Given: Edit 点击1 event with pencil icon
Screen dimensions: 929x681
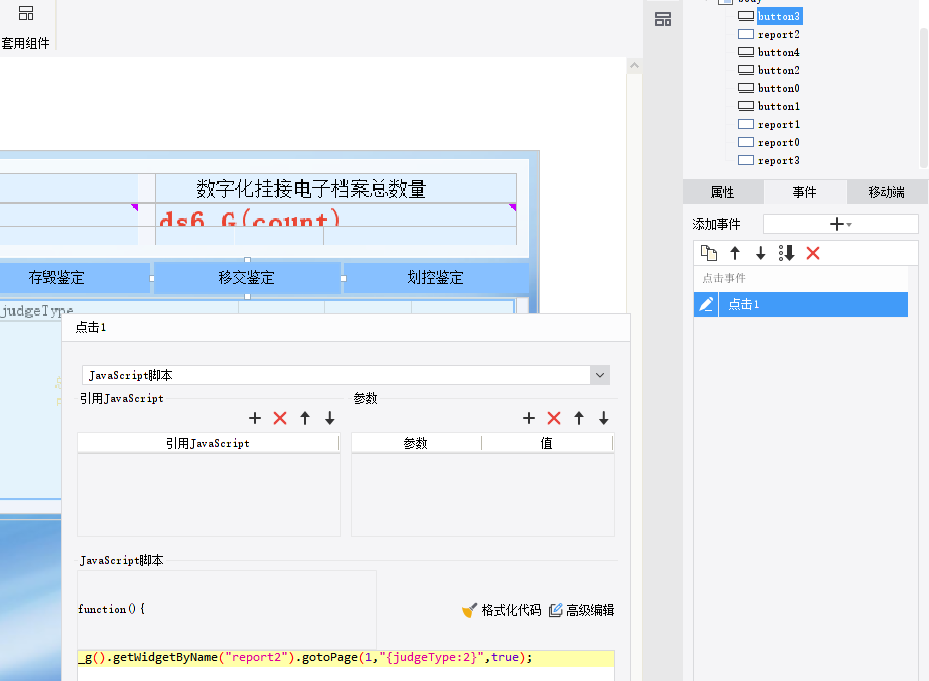Looking at the screenshot, I should tap(706, 304).
